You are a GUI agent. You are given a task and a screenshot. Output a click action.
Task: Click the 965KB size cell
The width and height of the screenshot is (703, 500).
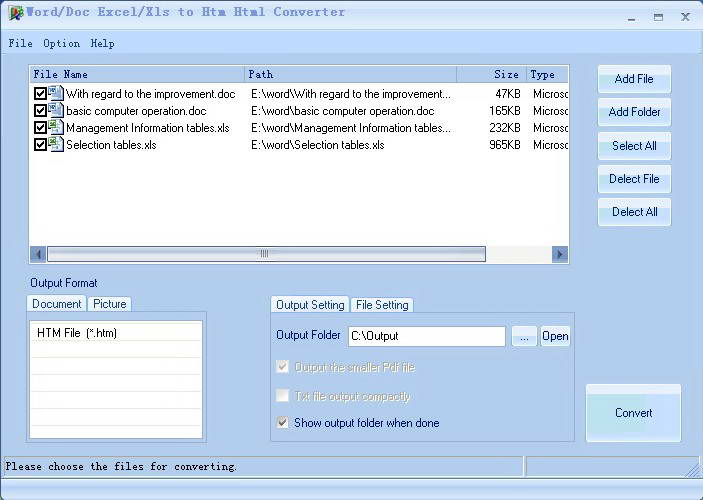(x=504, y=145)
